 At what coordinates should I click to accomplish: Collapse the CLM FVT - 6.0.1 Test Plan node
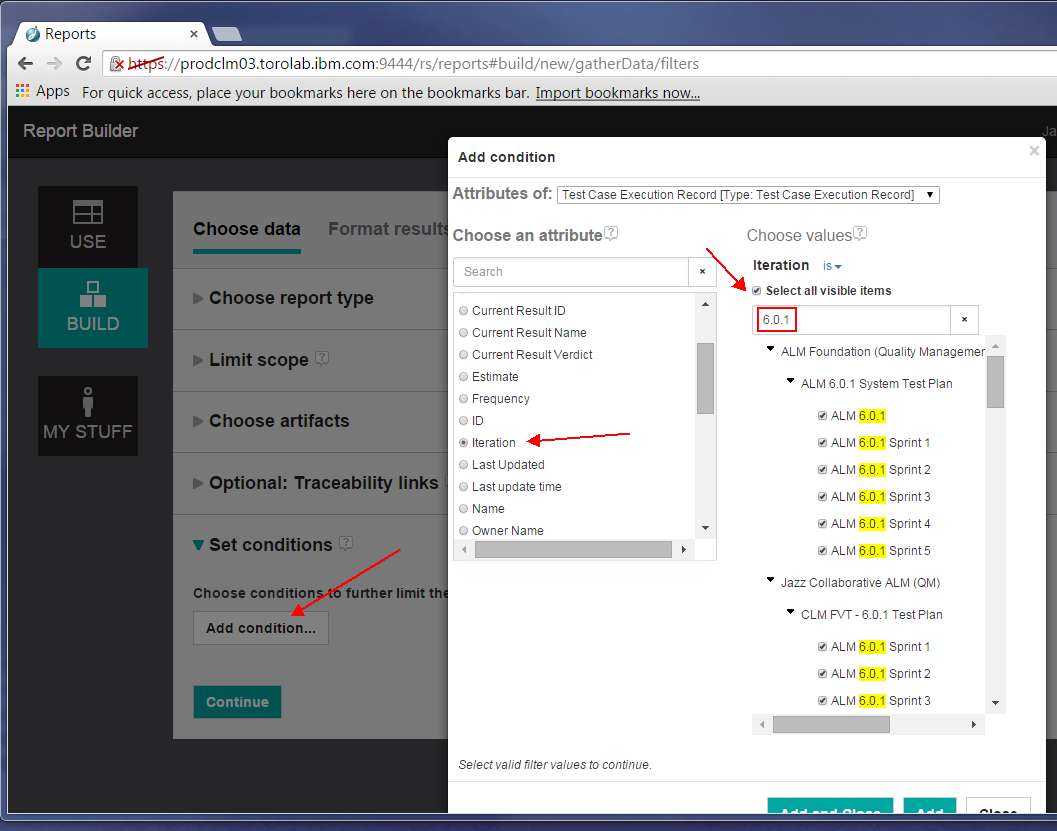[790, 612]
